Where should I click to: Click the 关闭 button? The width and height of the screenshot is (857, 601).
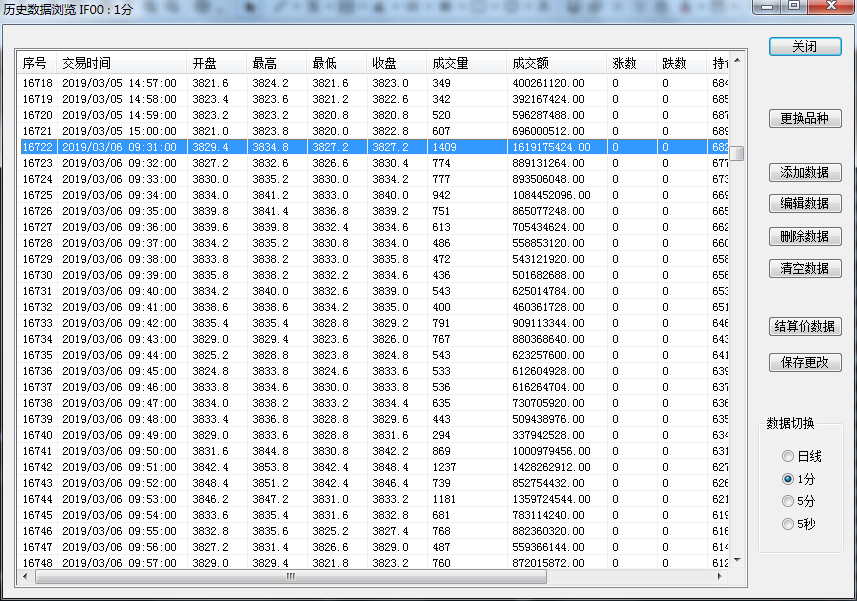coord(804,47)
